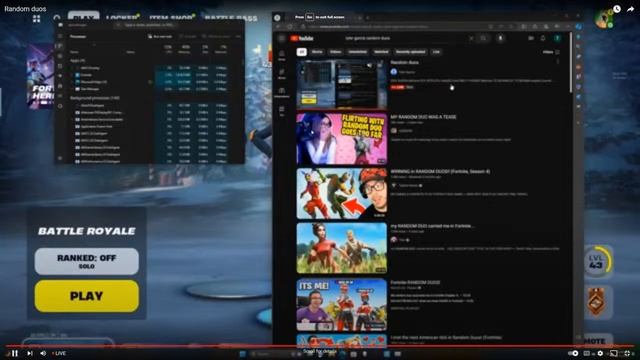Screen dimensions: 640x360
Task: Click YouTube search magnifier button
Action: (484, 38)
